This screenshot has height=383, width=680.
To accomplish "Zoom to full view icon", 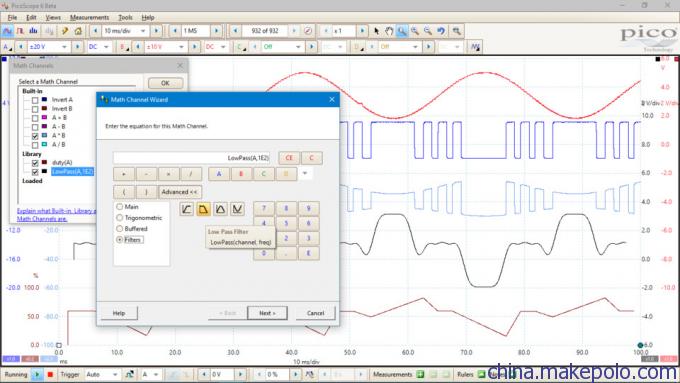I will (457, 31).
